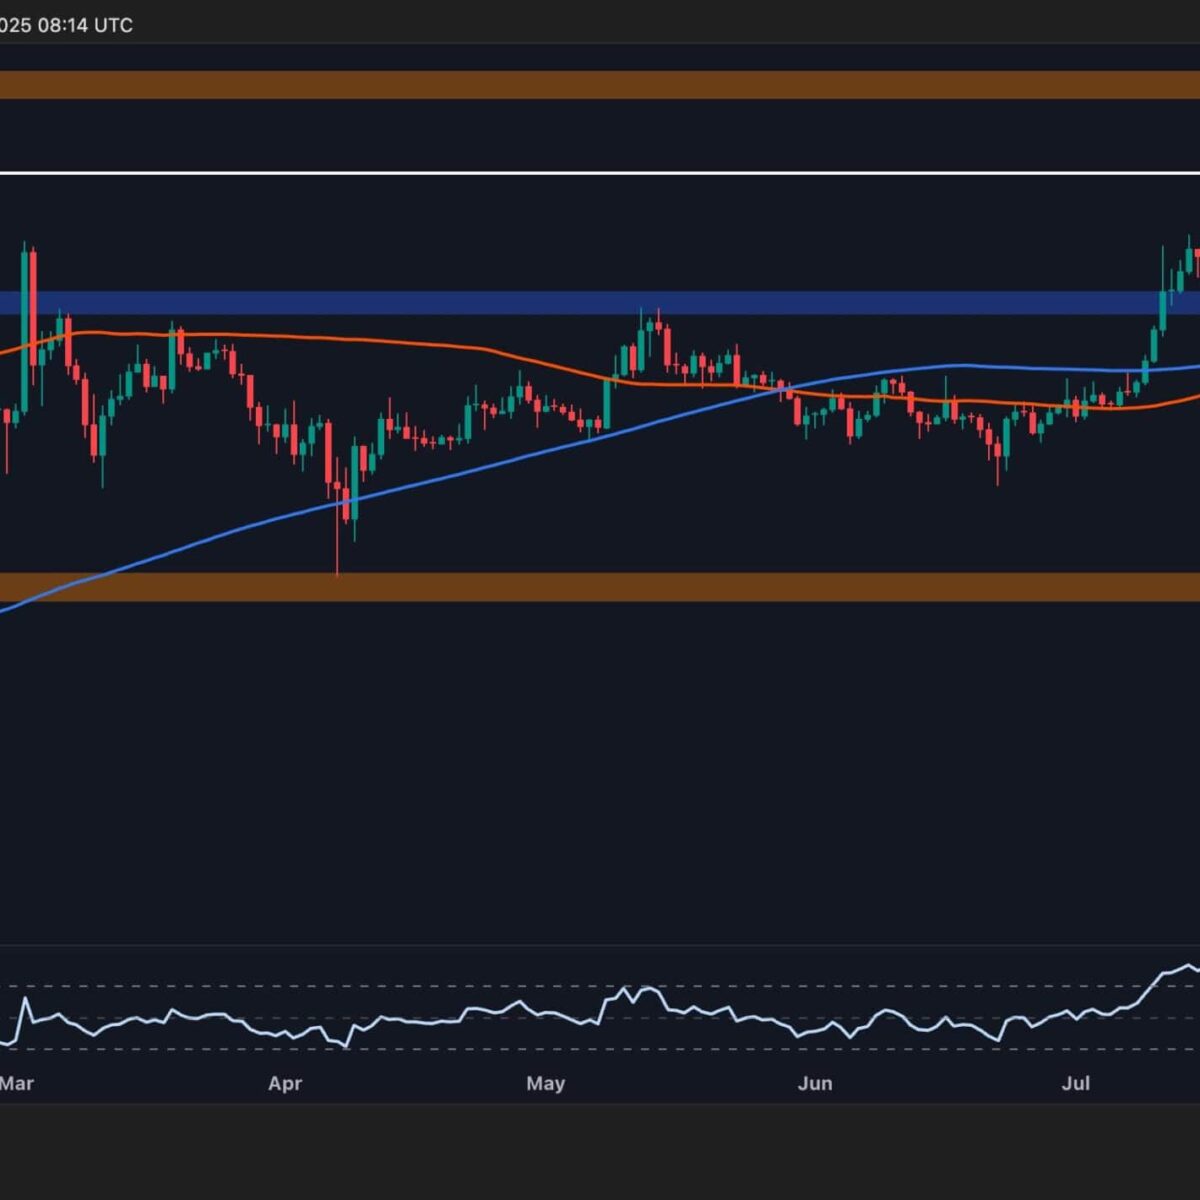The height and width of the screenshot is (1200, 1200).
Task: Select the Jun label on time axis
Action: point(815,1083)
